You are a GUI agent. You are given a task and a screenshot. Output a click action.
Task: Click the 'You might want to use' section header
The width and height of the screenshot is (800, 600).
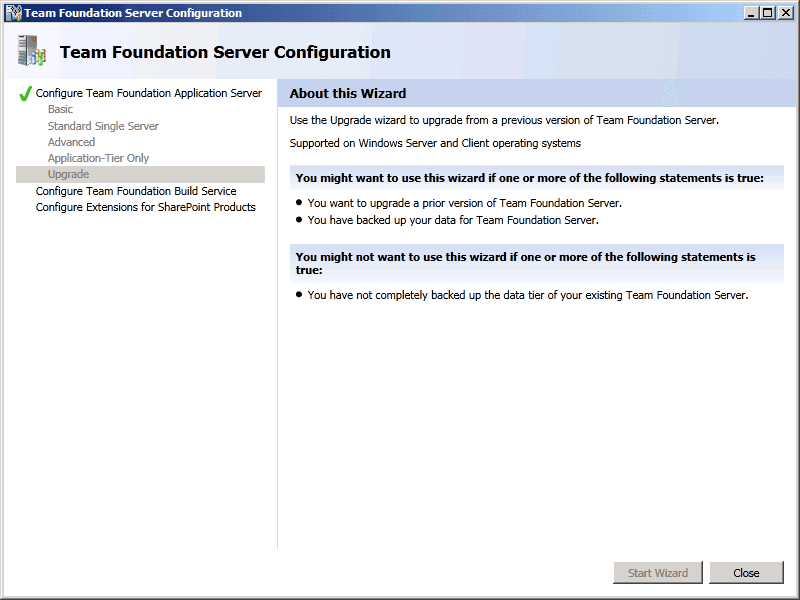pos(530,178)
